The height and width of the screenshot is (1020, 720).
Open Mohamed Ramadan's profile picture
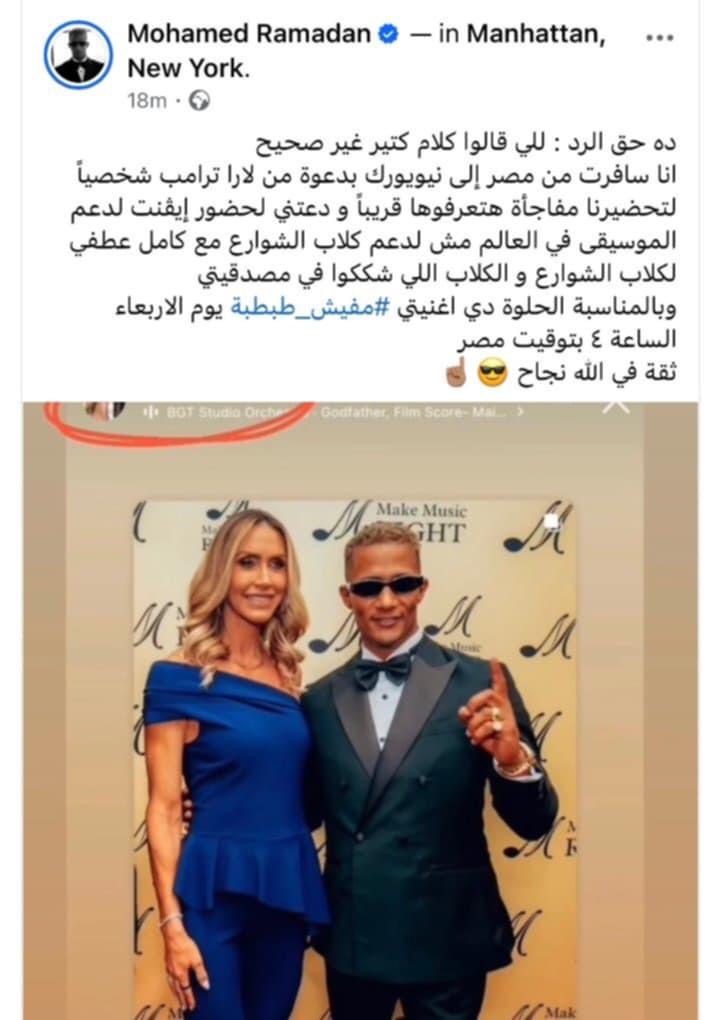point(79,55)
